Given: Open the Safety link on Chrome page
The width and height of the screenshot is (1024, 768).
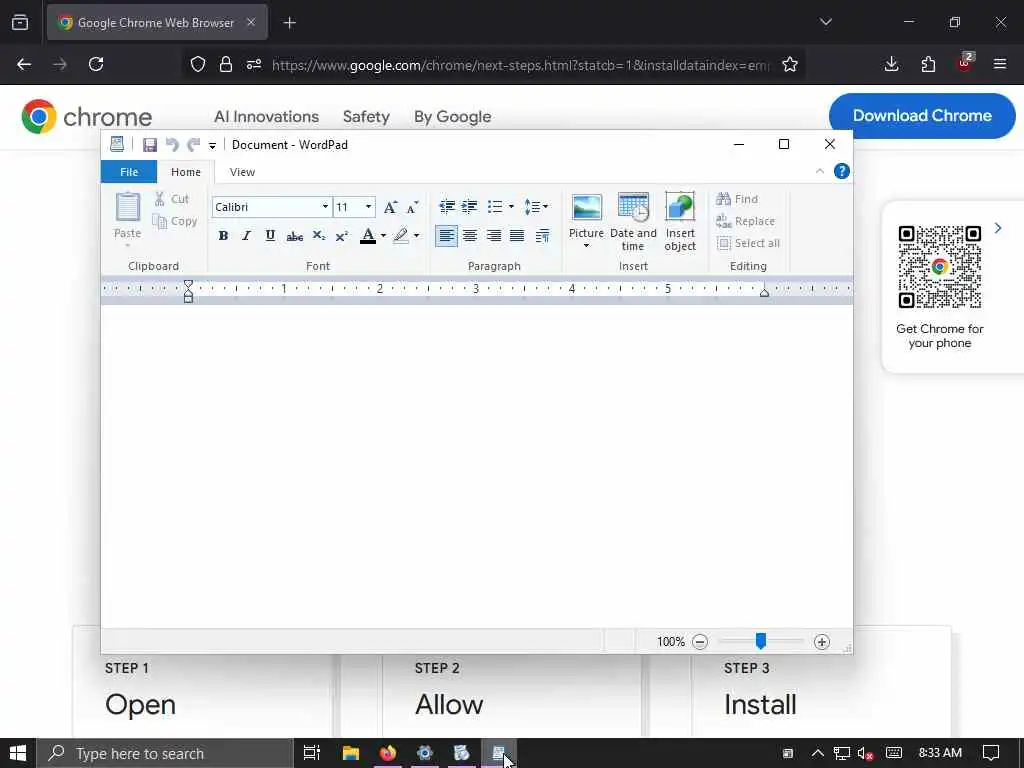Looking at the screenshot, I should [366, 117].
